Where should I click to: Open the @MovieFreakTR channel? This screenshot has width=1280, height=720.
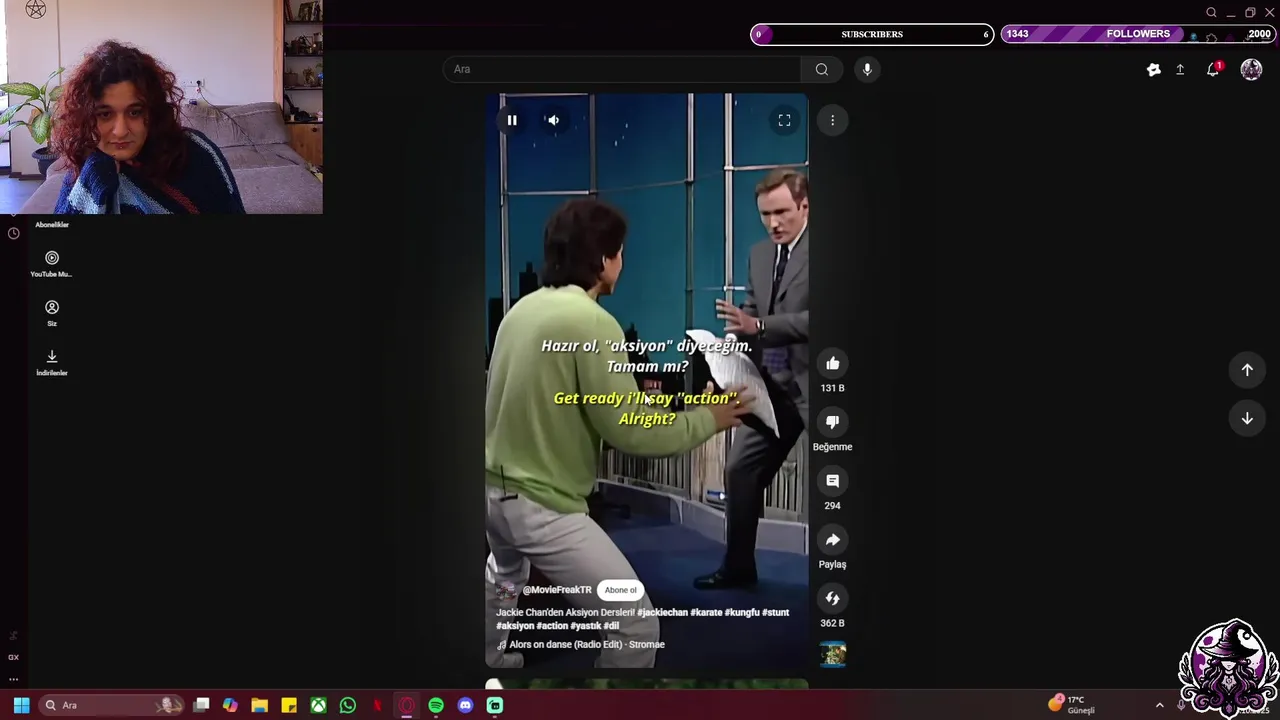[x=557, y=590]
